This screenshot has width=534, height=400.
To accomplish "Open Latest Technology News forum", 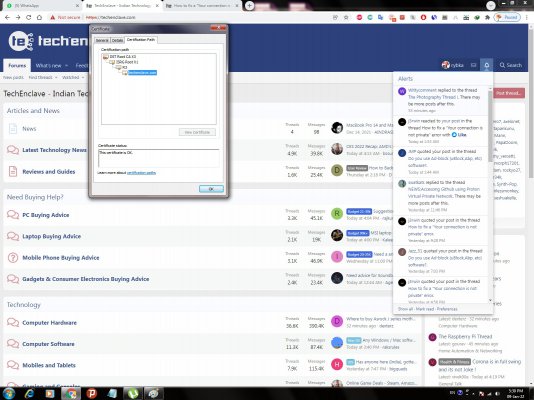I will (x=54, y=150).
